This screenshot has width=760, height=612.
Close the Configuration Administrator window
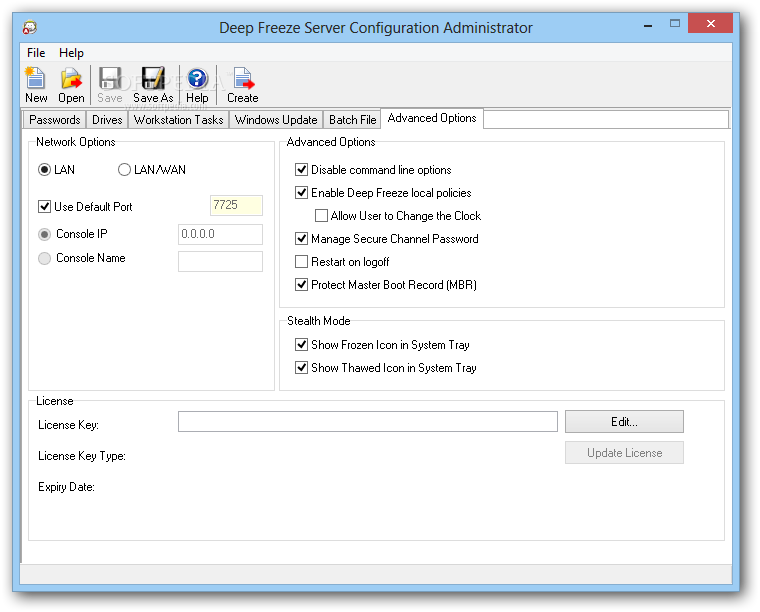click(x=711, y=23)
